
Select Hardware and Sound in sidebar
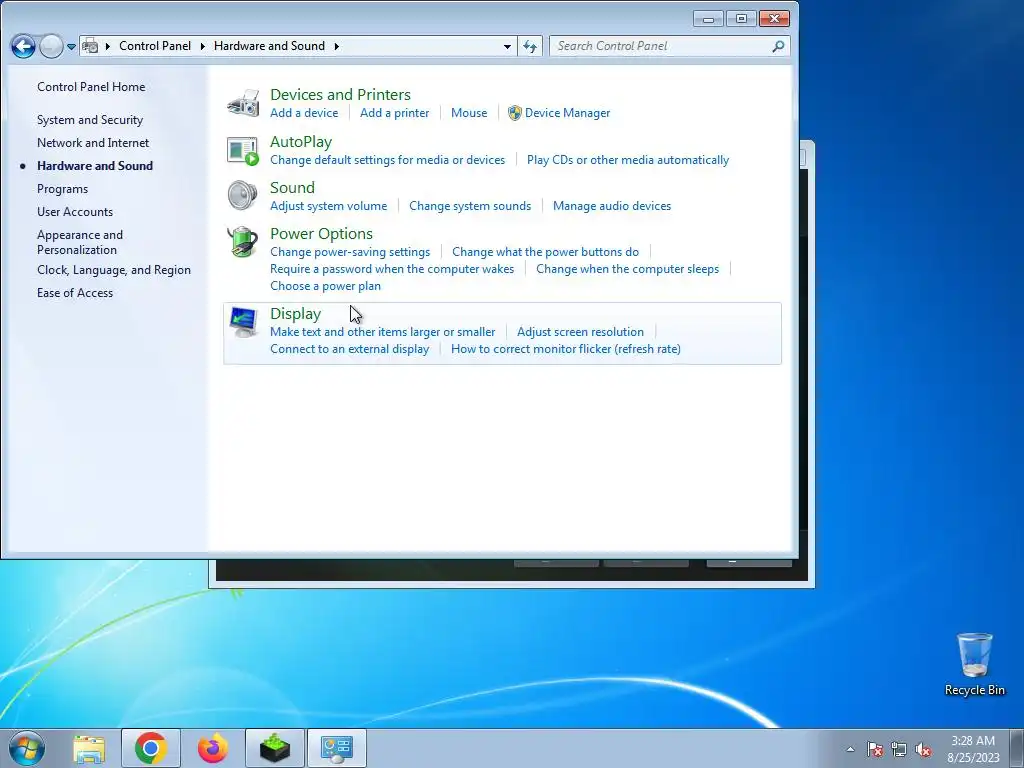[95, 166]
